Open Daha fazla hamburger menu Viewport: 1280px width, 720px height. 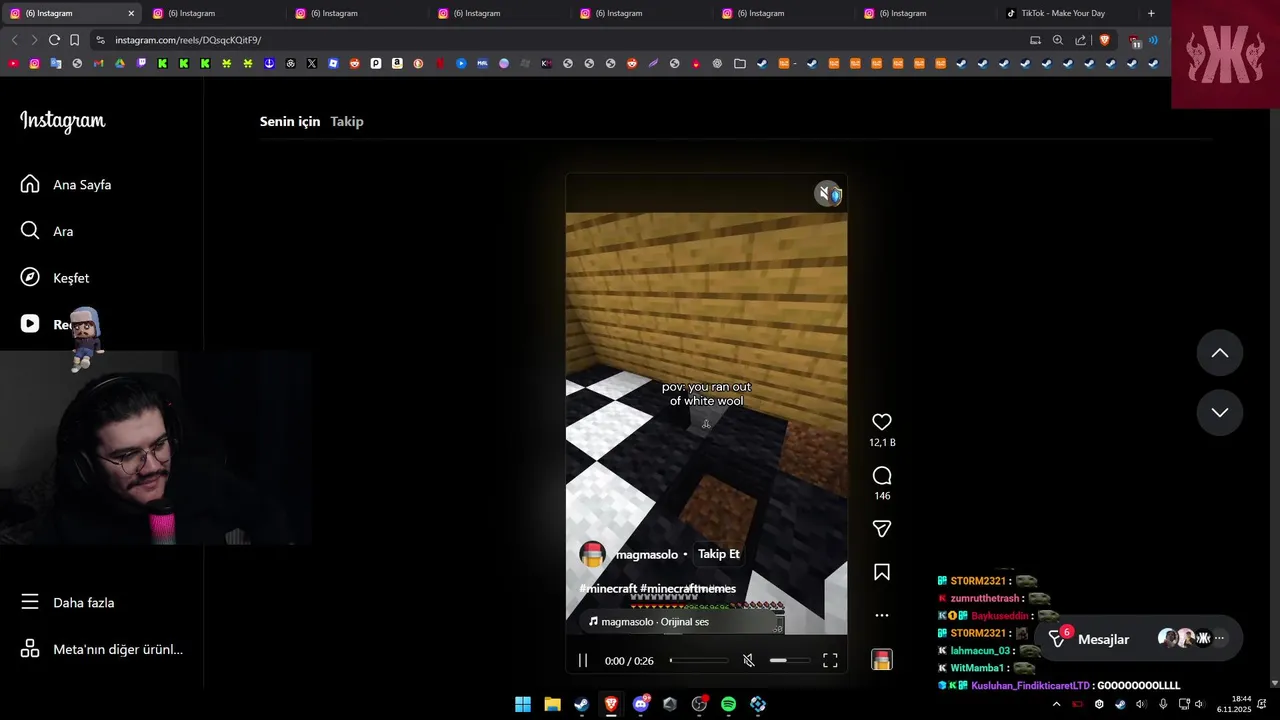30,602
